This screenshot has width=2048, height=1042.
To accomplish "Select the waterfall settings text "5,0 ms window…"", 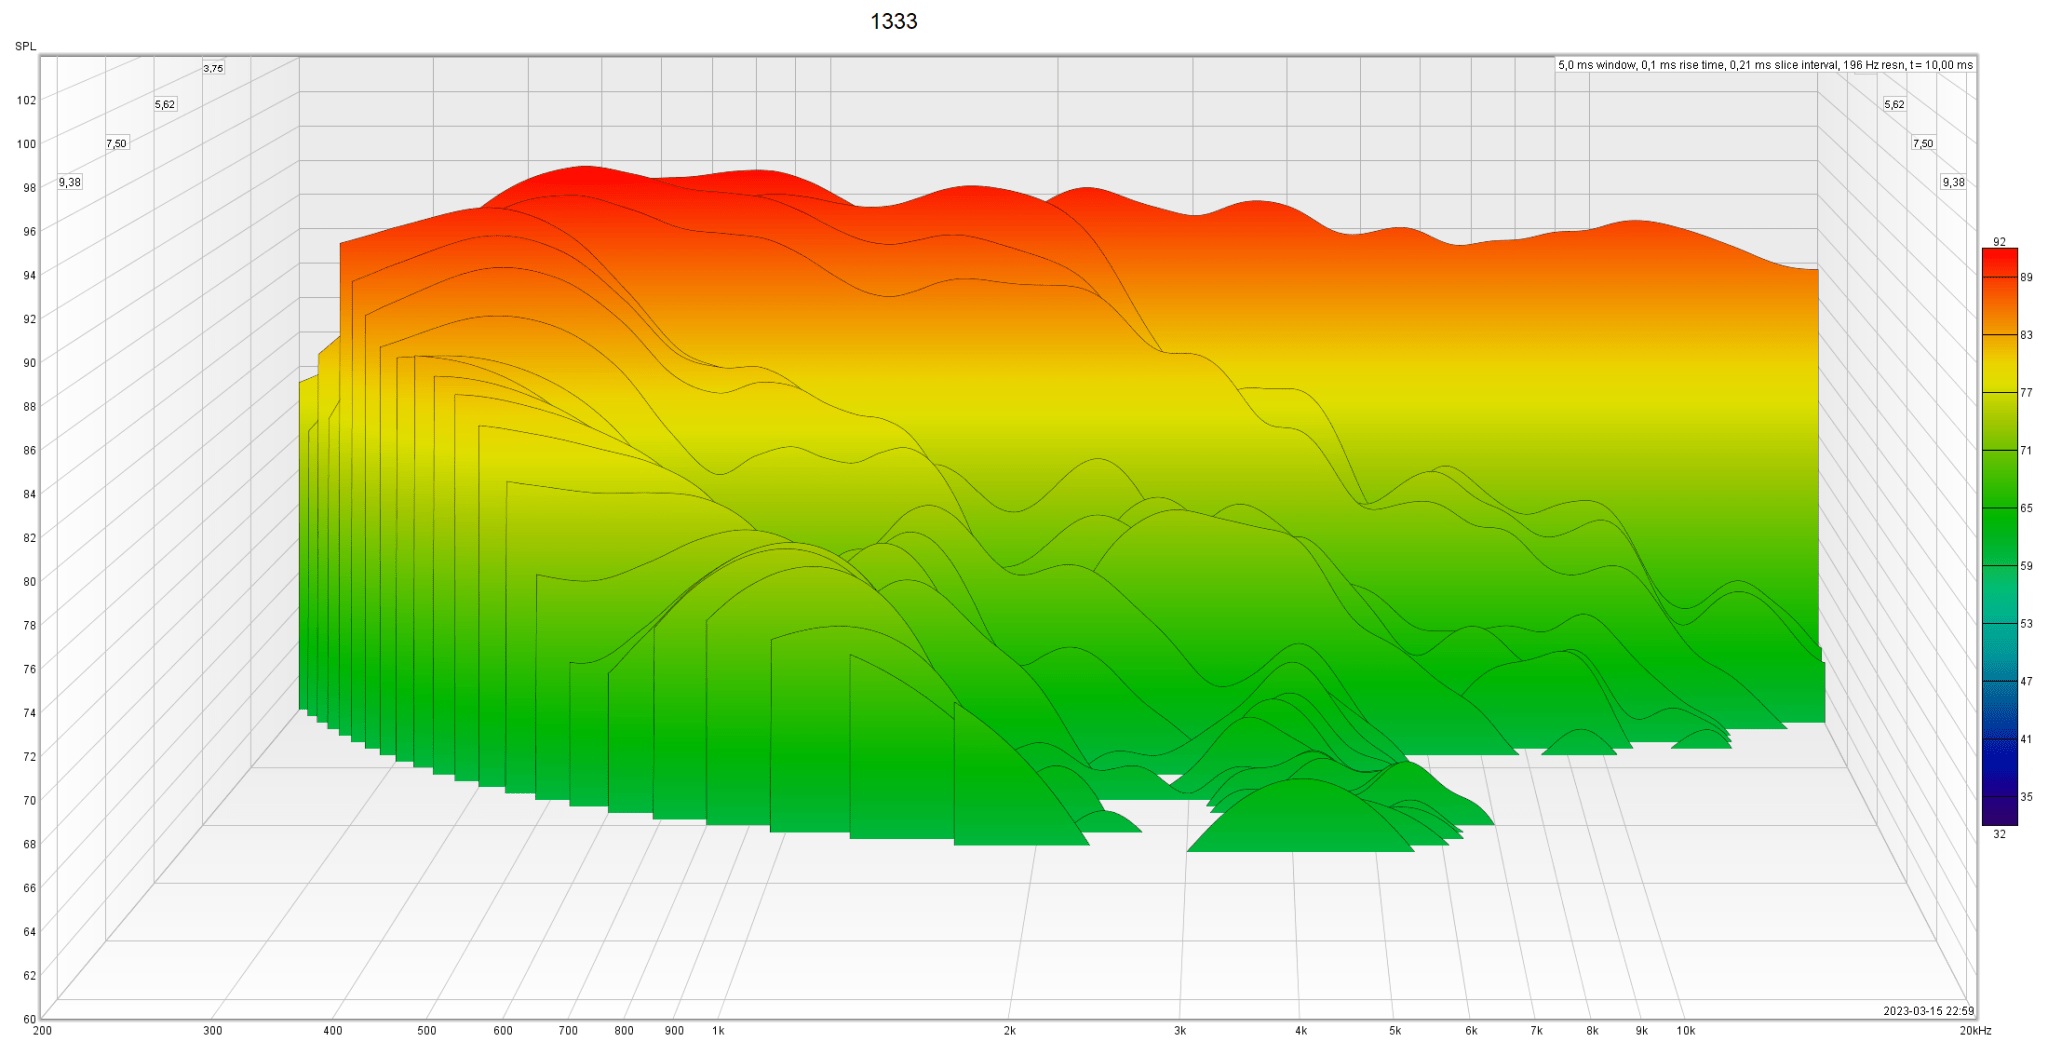I will click(1765, 65).
